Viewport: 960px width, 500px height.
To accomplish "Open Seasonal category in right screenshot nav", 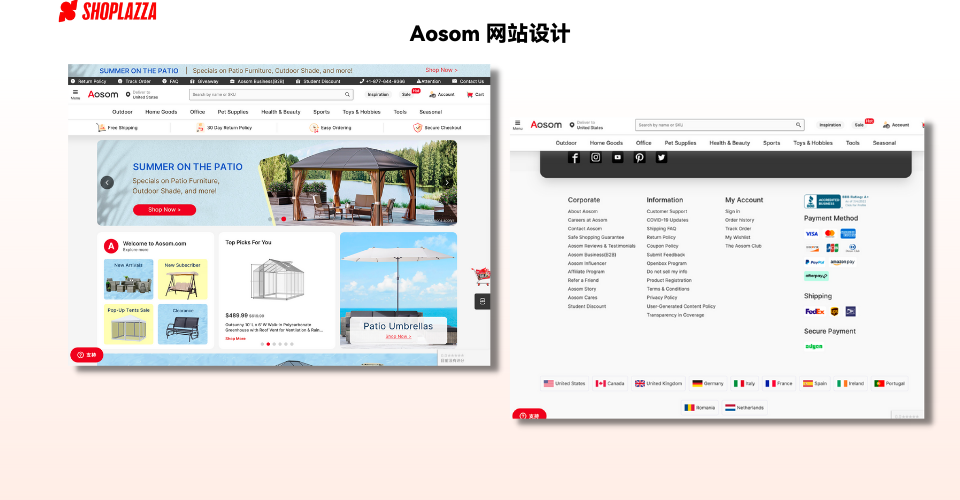I will pos(884,143).
